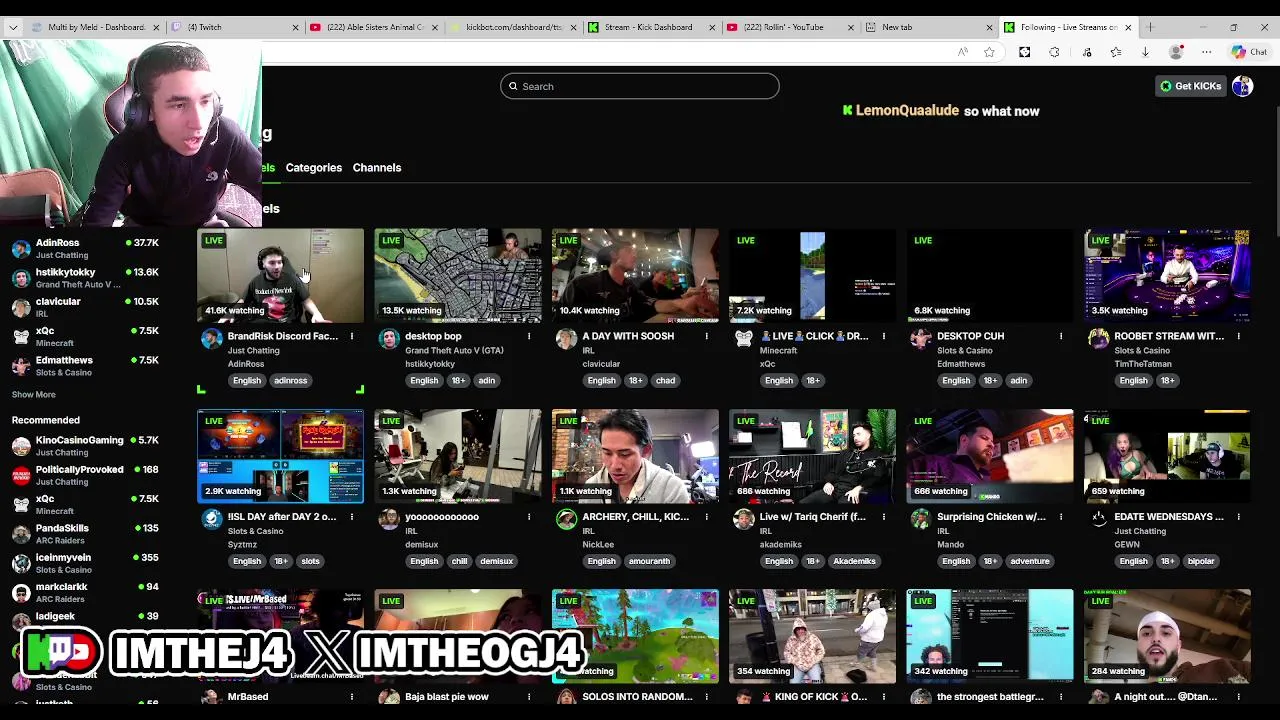Open channel avatar beside DESKTOP CUH stream
The height and width of the screenshot is (720, 1280).
tap(921, 339)
